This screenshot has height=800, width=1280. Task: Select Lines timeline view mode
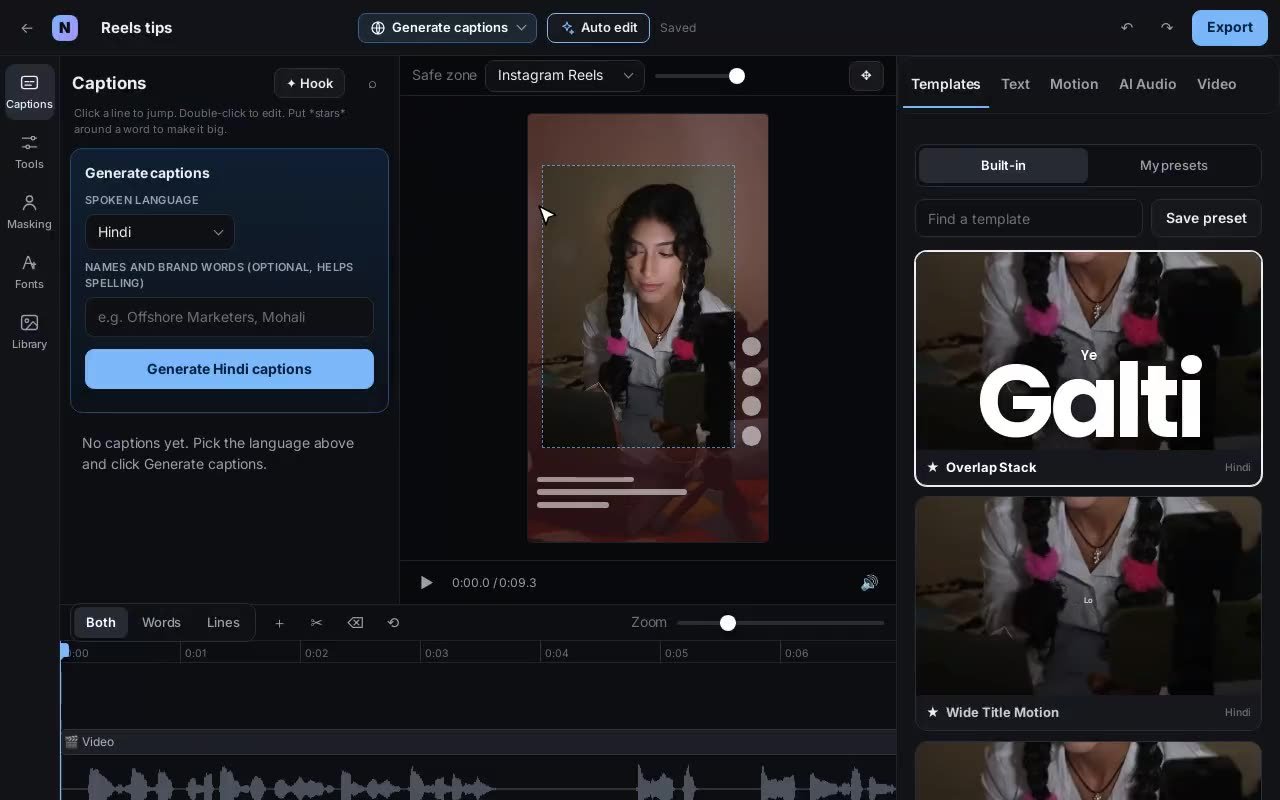pos(223,622)
